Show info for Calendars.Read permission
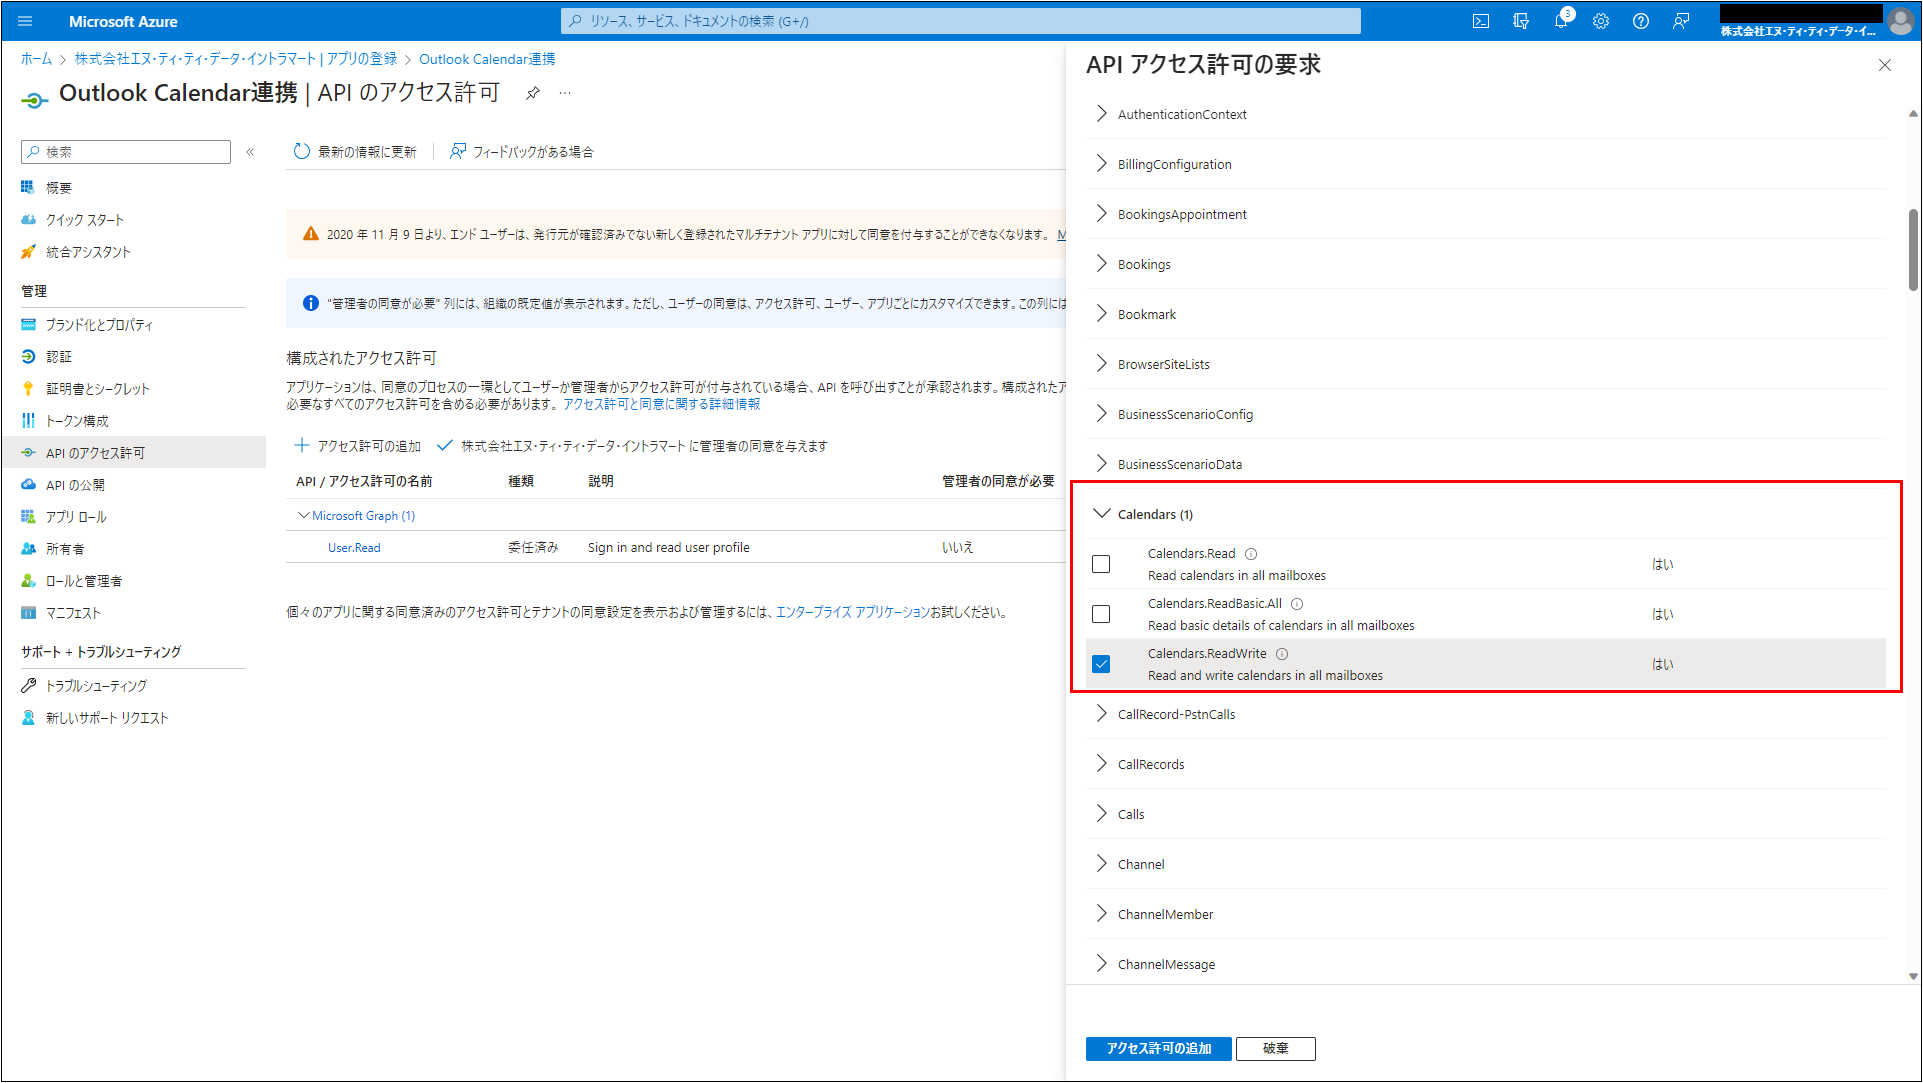Image resolution: width=1923 pixels, height=1083 pixels. [x=1251, y=554]
